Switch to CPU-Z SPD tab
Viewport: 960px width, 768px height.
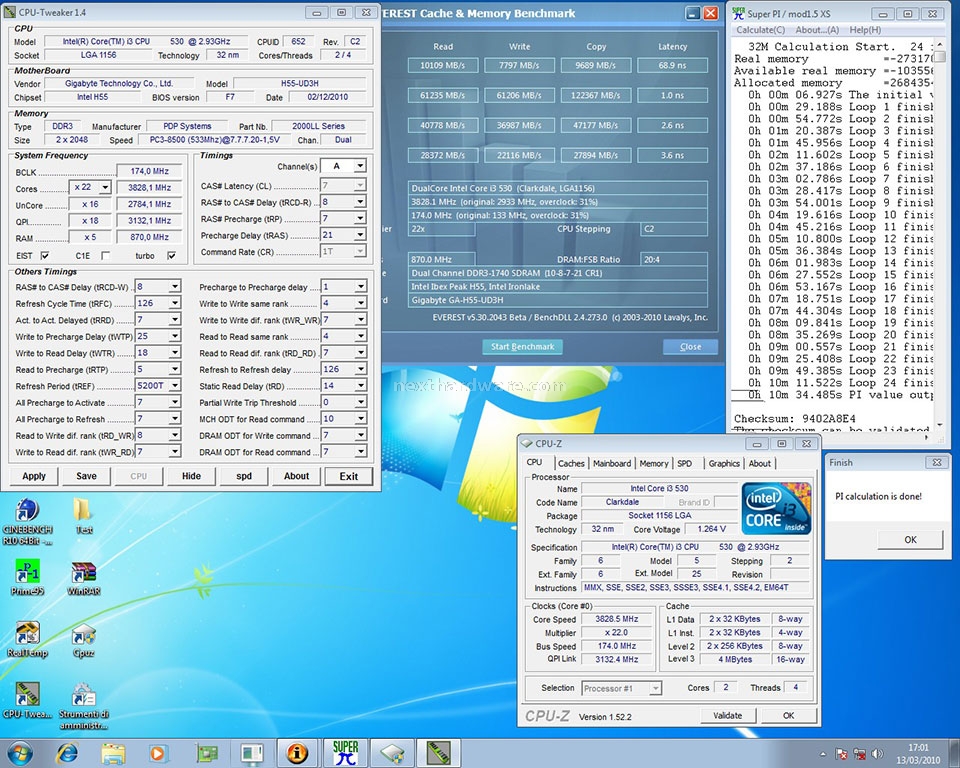click(x=684, y=464)
